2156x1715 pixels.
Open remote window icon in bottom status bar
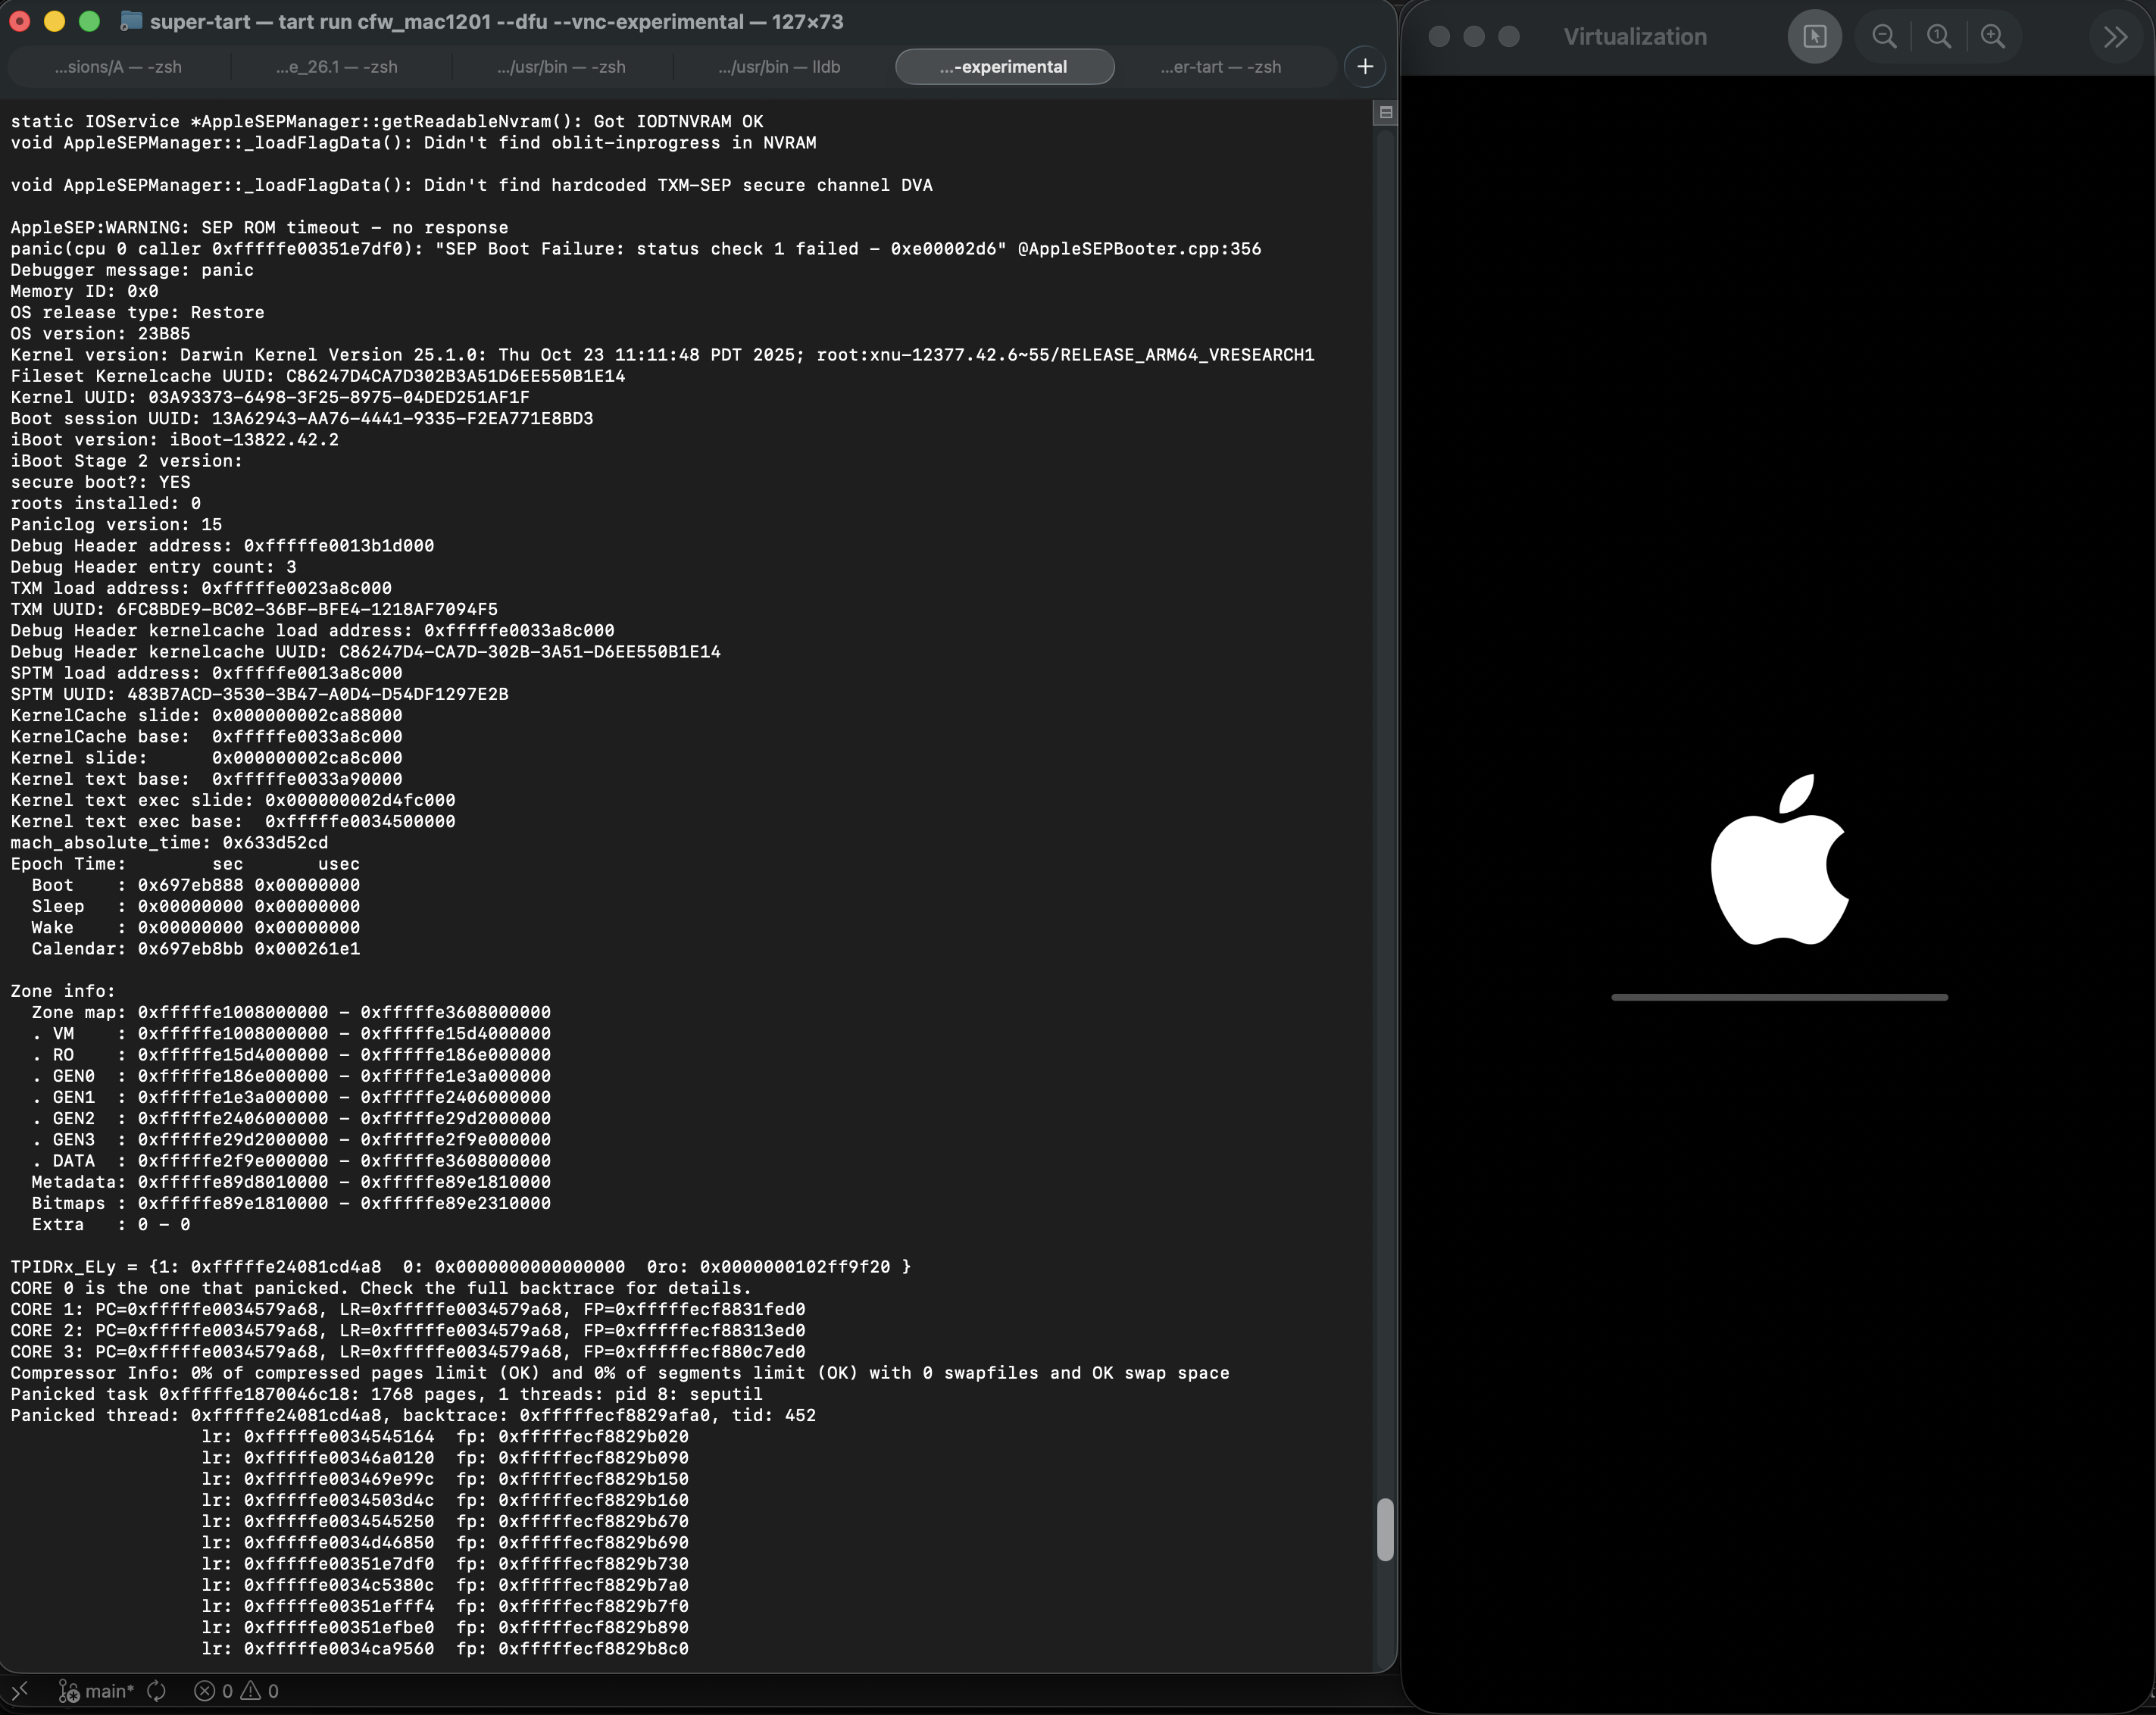click(19, 1691)
